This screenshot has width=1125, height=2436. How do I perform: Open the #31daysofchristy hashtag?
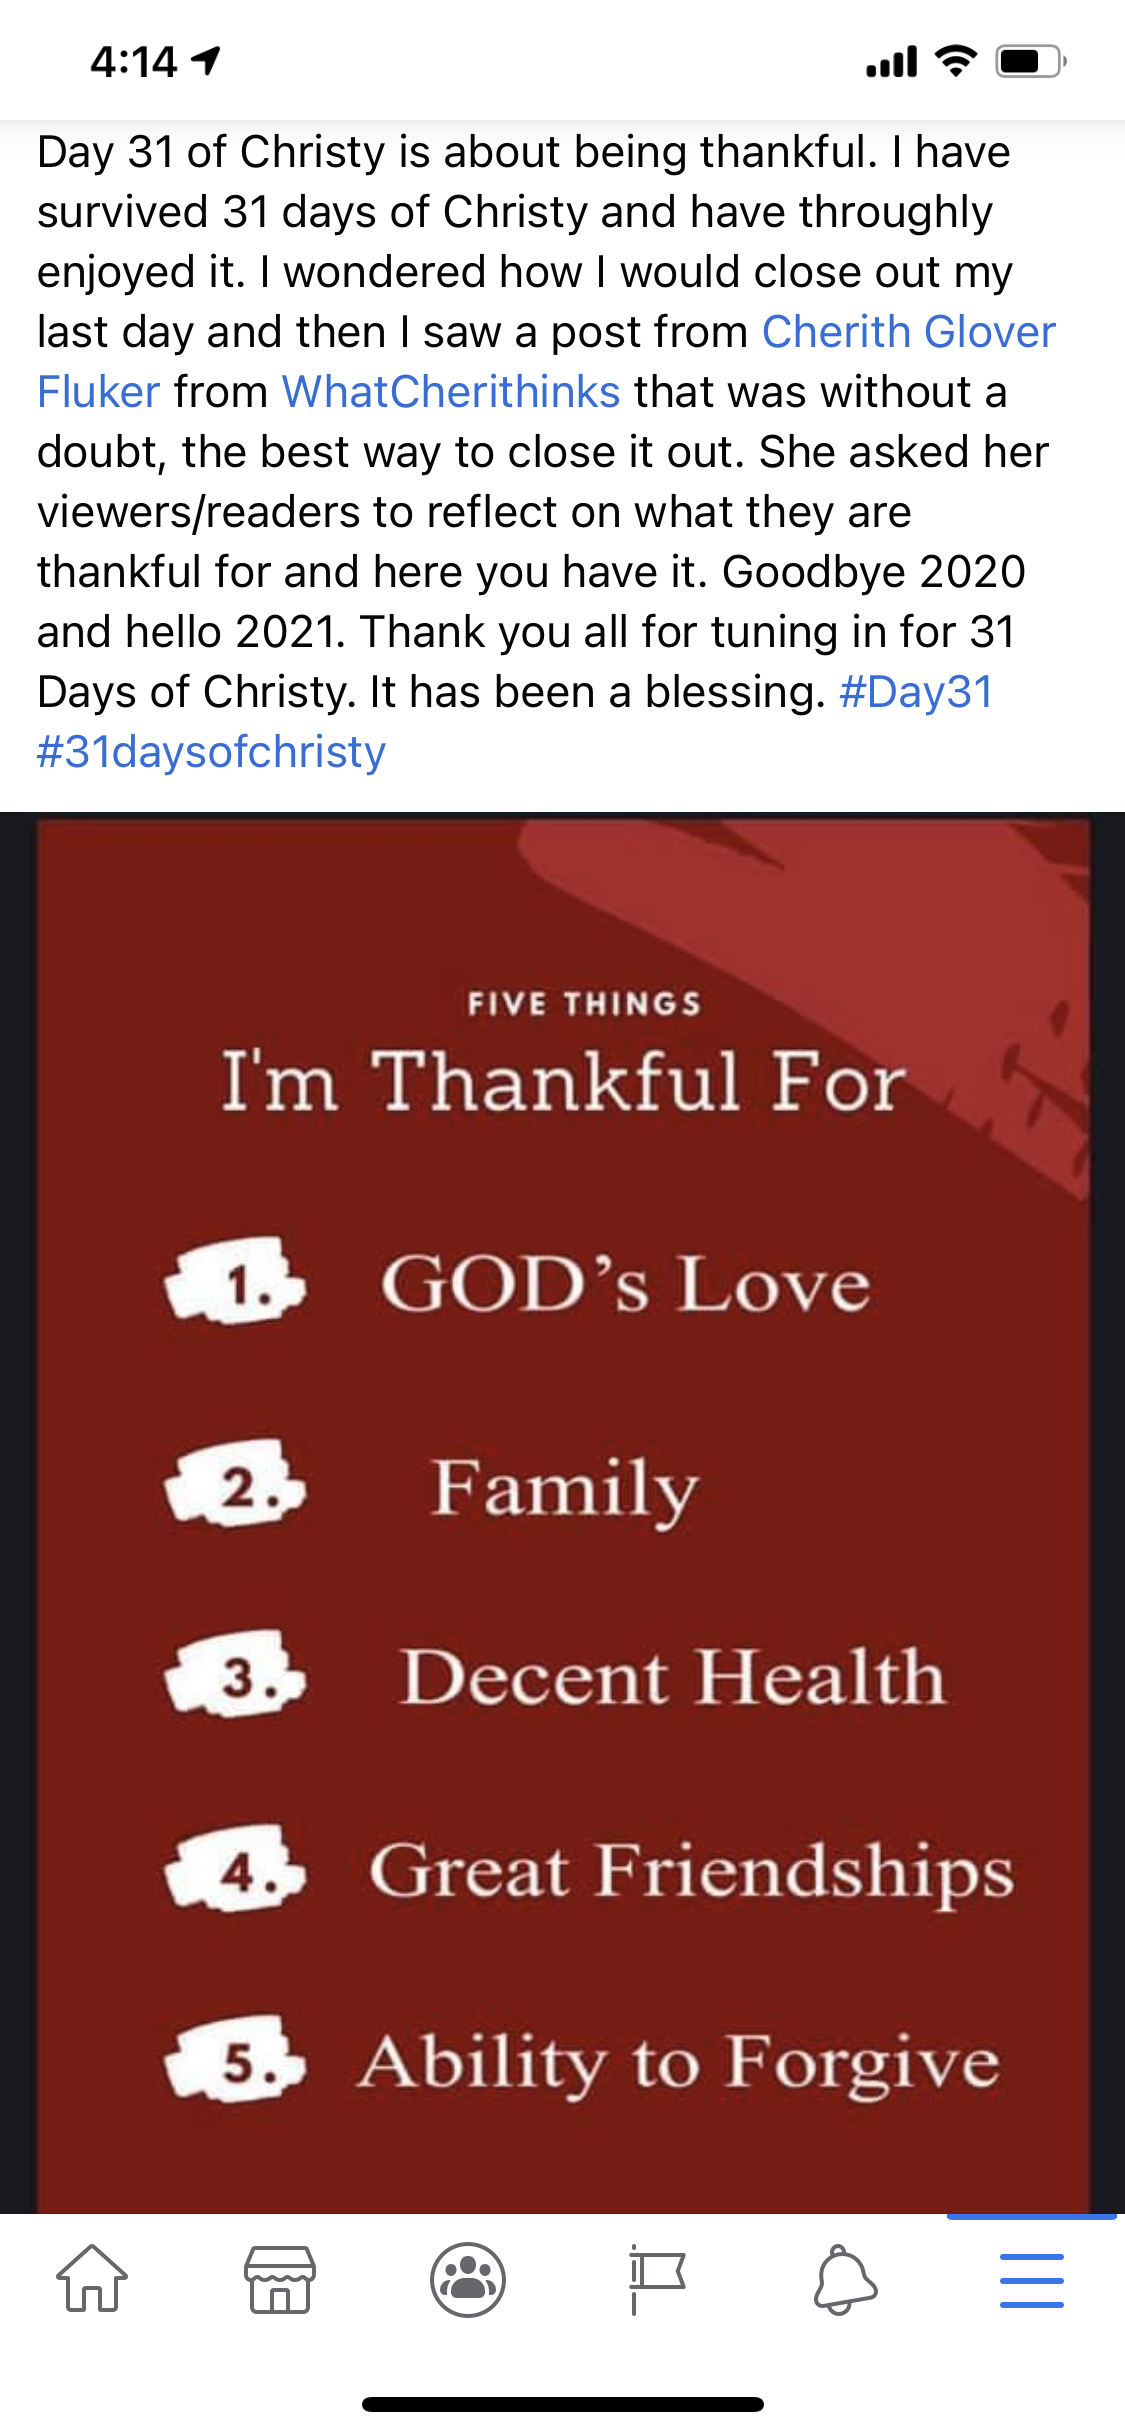(x=211, y=752)
